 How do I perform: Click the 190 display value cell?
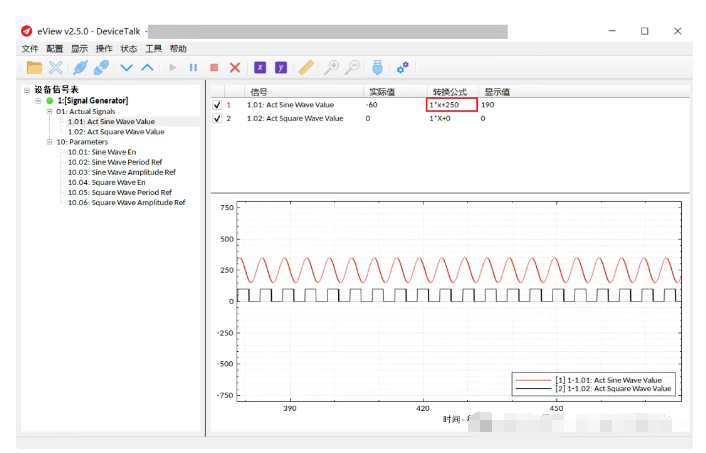point(488,105)
